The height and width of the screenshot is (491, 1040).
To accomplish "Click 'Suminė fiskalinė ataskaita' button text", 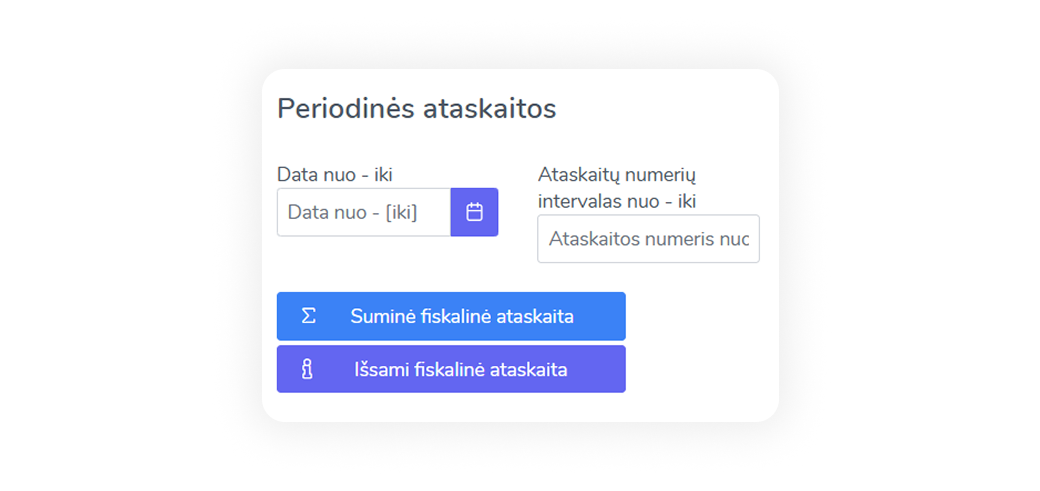I will [x=461, y=316].
